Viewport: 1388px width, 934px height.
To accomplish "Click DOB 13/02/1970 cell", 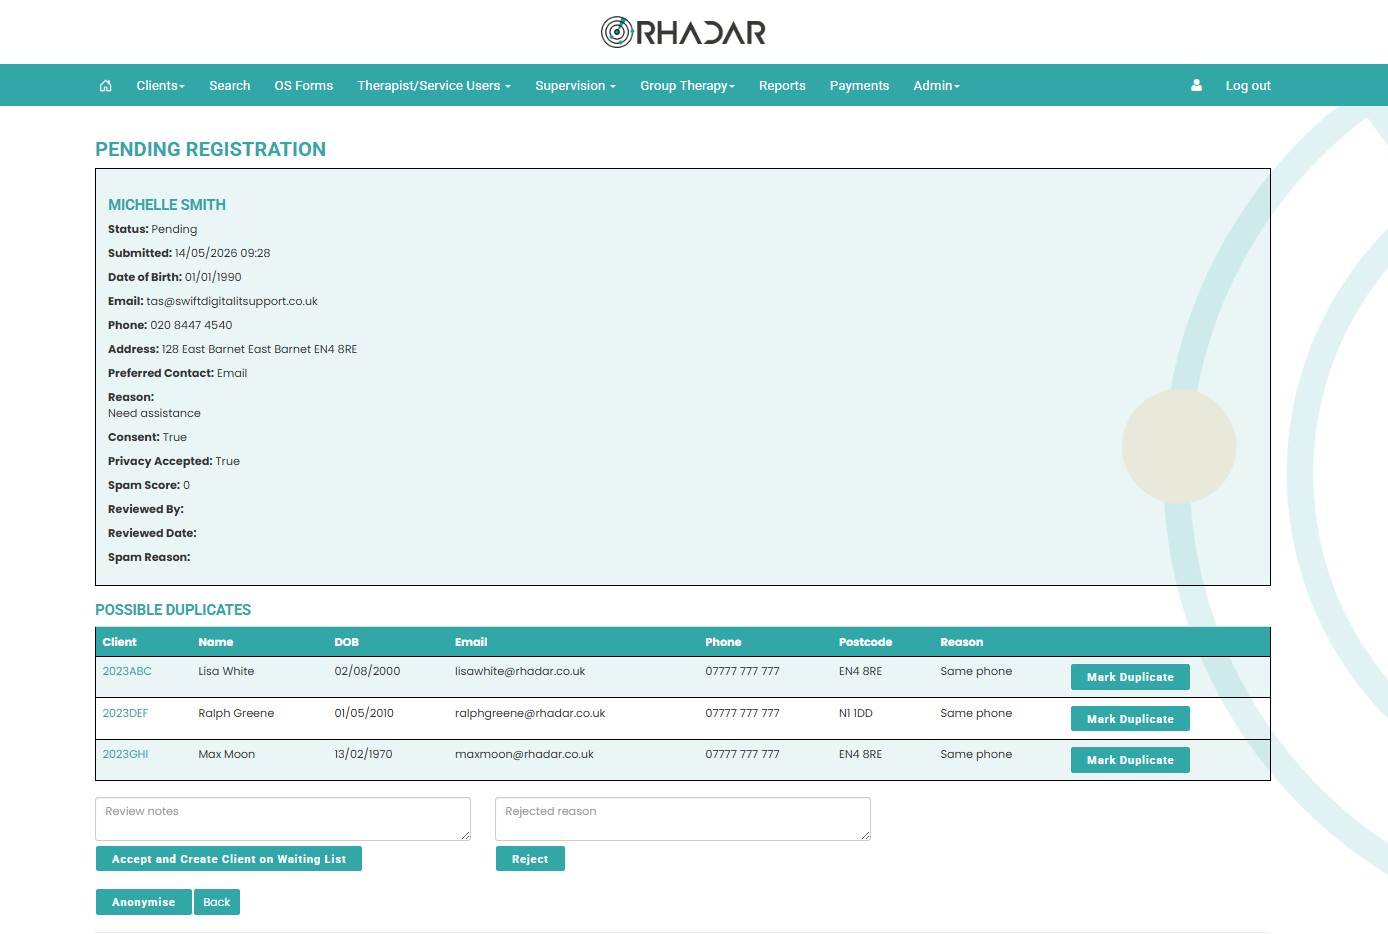I will click(363, 754).
